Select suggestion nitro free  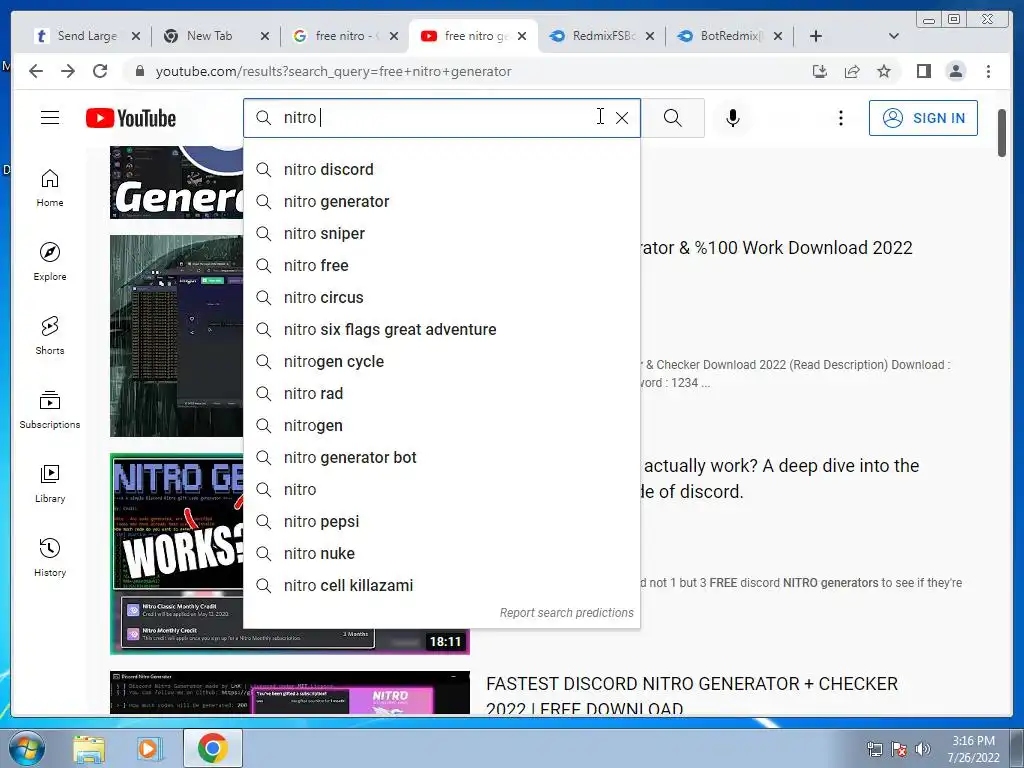pyautogui.click(x=441, y=265)
